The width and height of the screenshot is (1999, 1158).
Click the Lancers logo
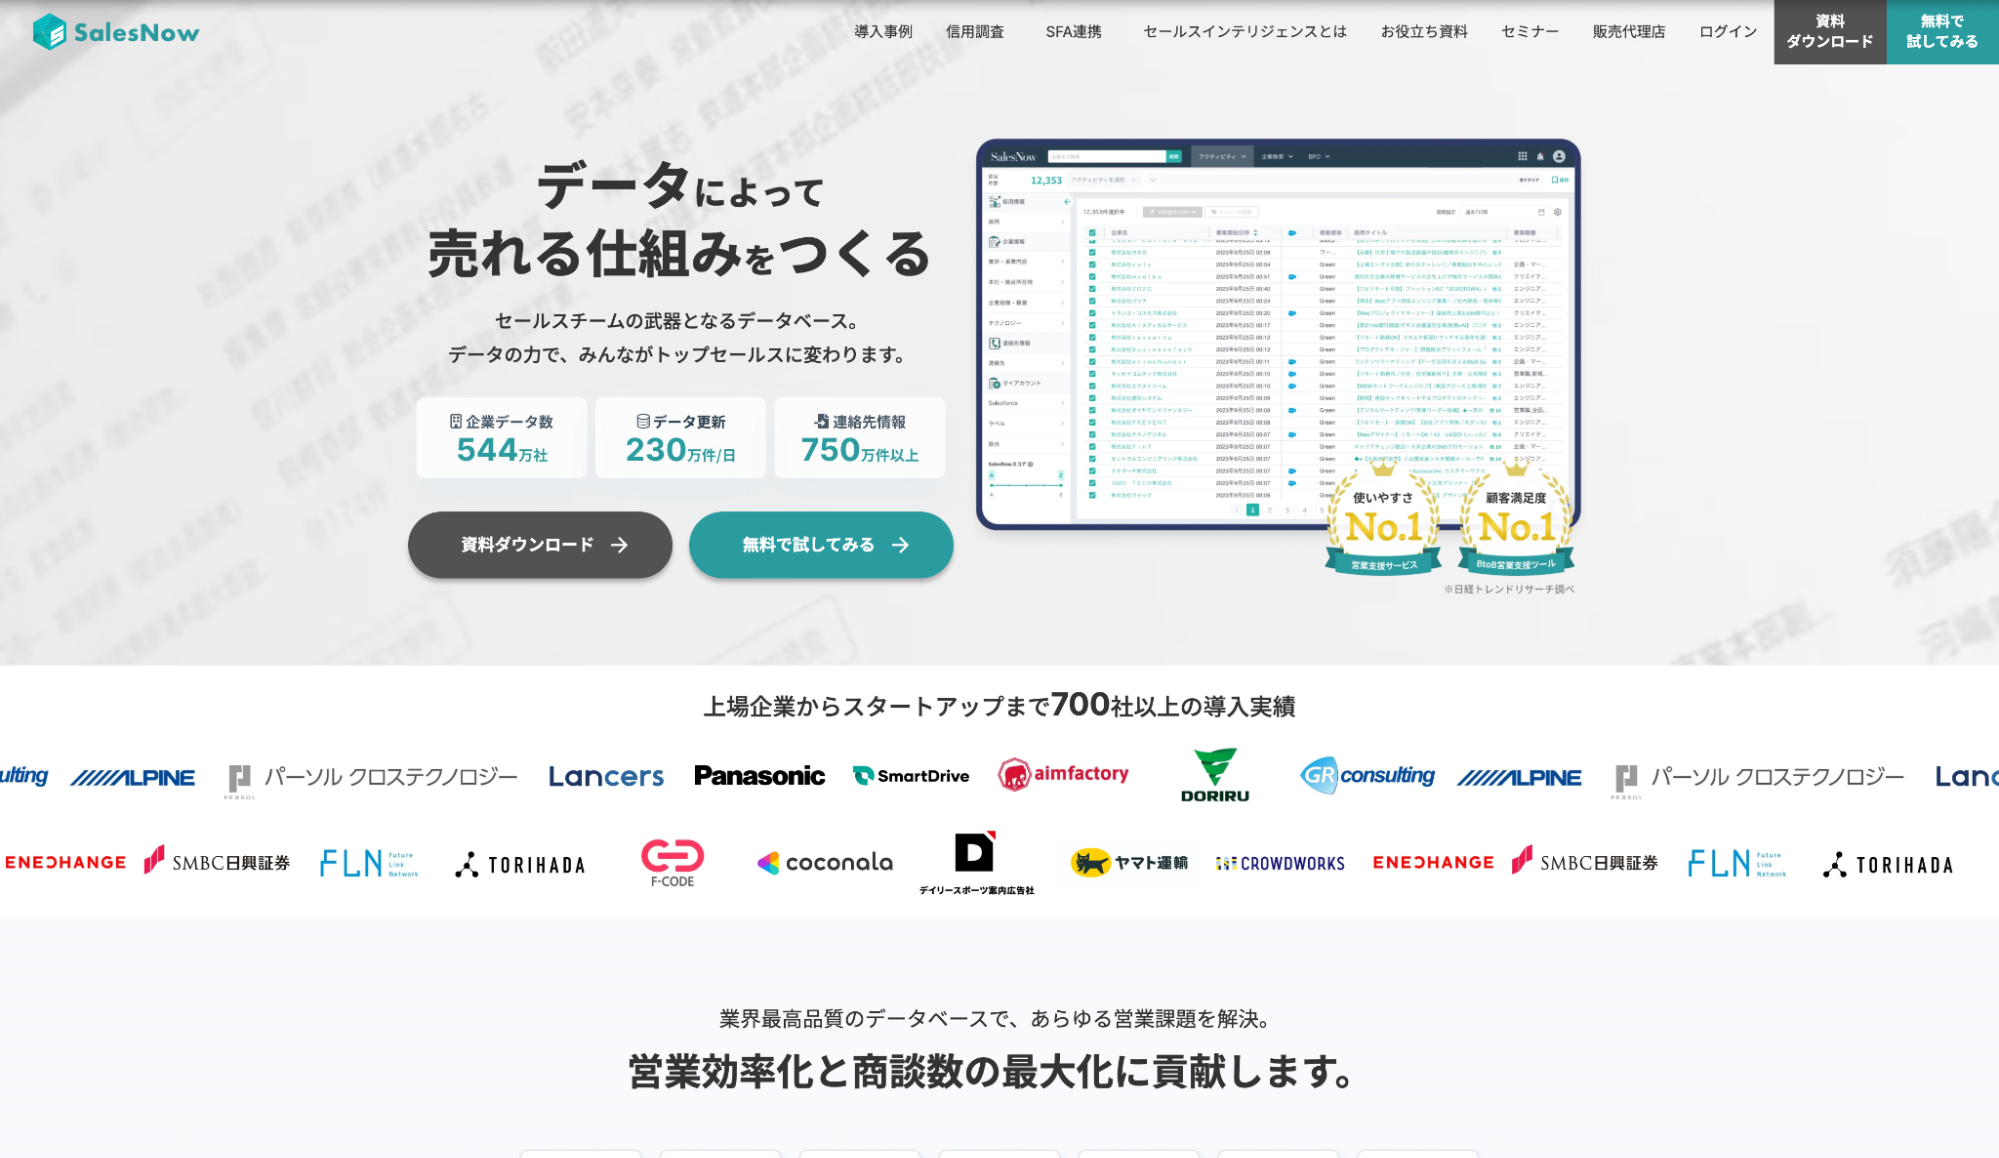(606, 776)
